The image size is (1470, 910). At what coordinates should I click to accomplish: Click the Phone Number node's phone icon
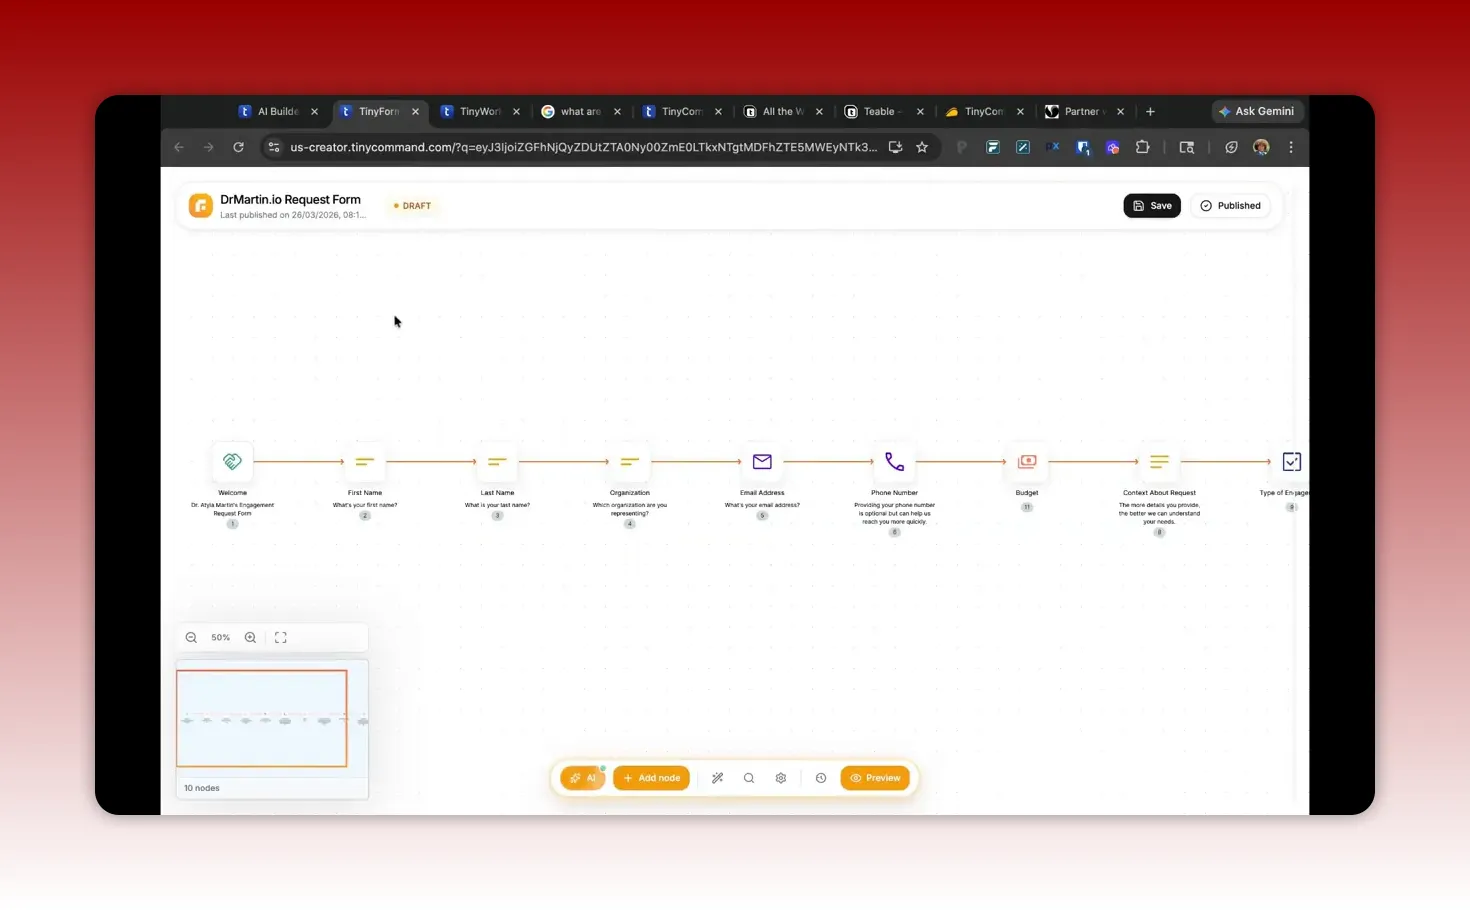(x=894, y=461)
